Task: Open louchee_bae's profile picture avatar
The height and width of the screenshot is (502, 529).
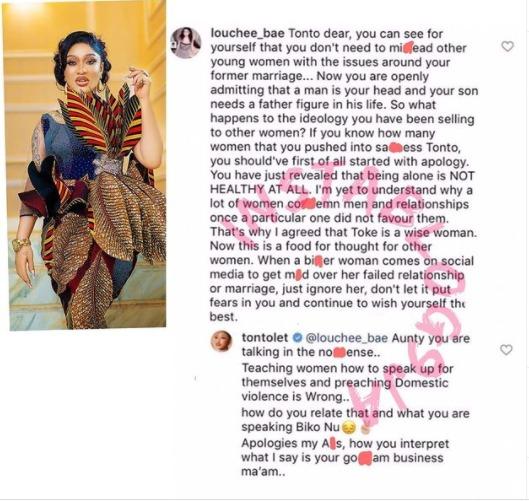Action: click(x=186, y=43)
